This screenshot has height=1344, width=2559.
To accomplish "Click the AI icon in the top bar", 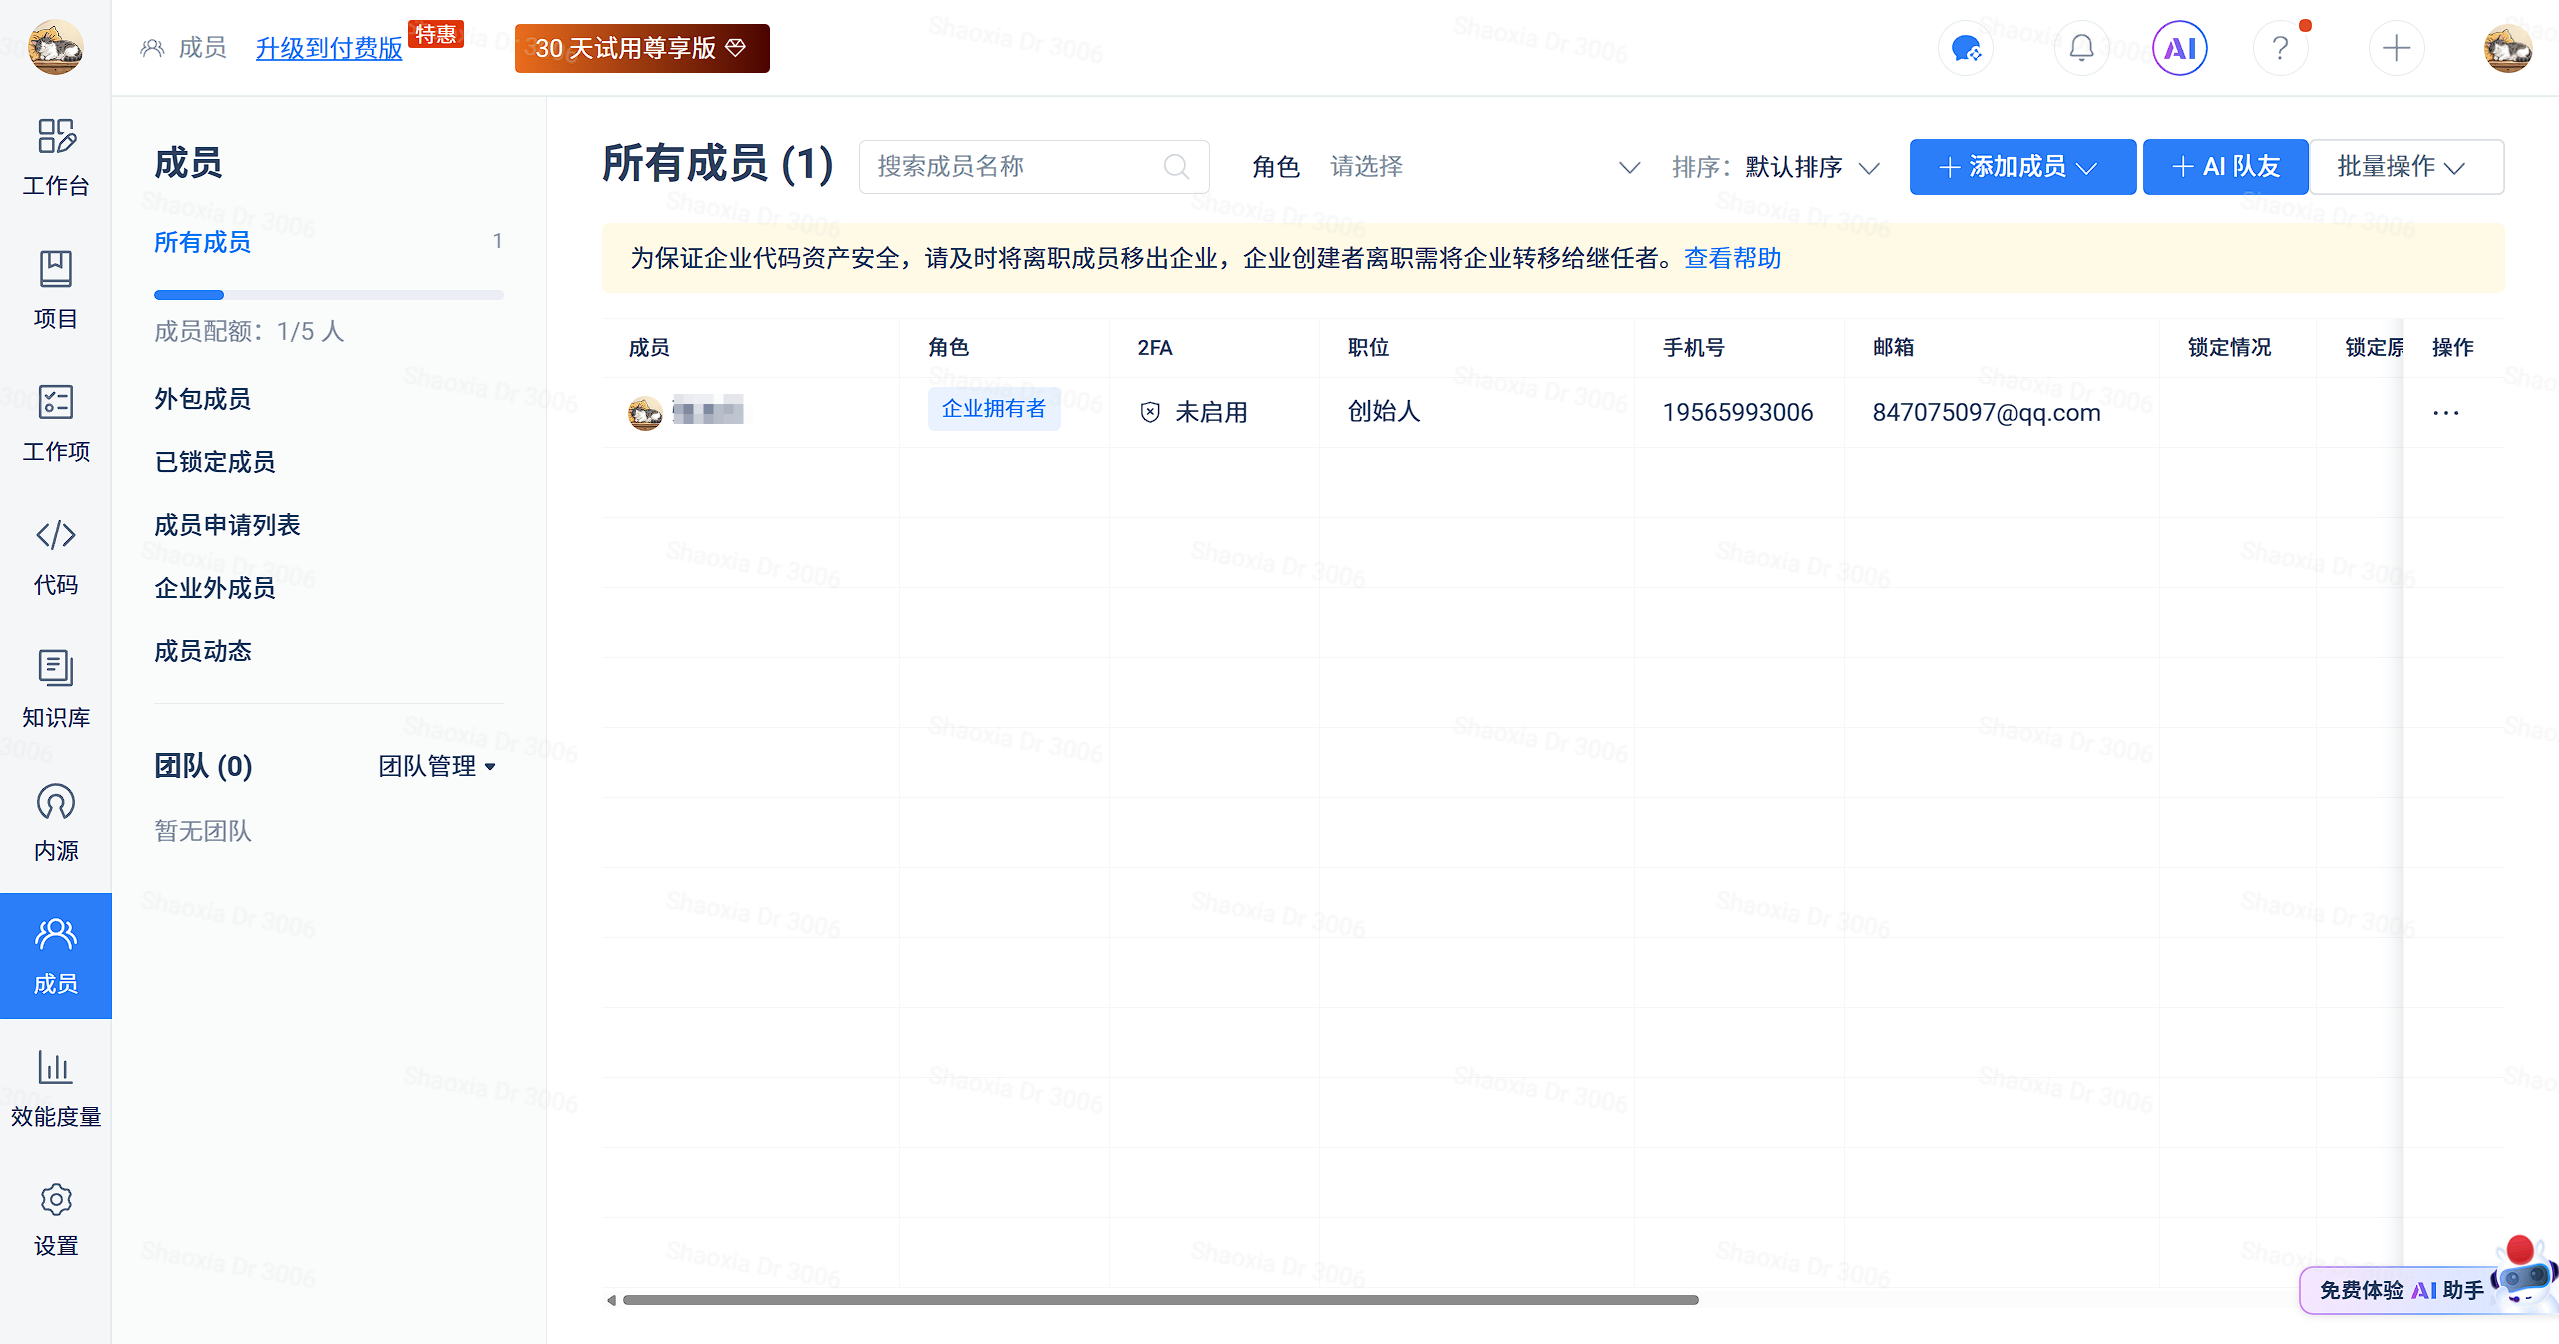I will pyautogui.click(x=2179, y=47).
